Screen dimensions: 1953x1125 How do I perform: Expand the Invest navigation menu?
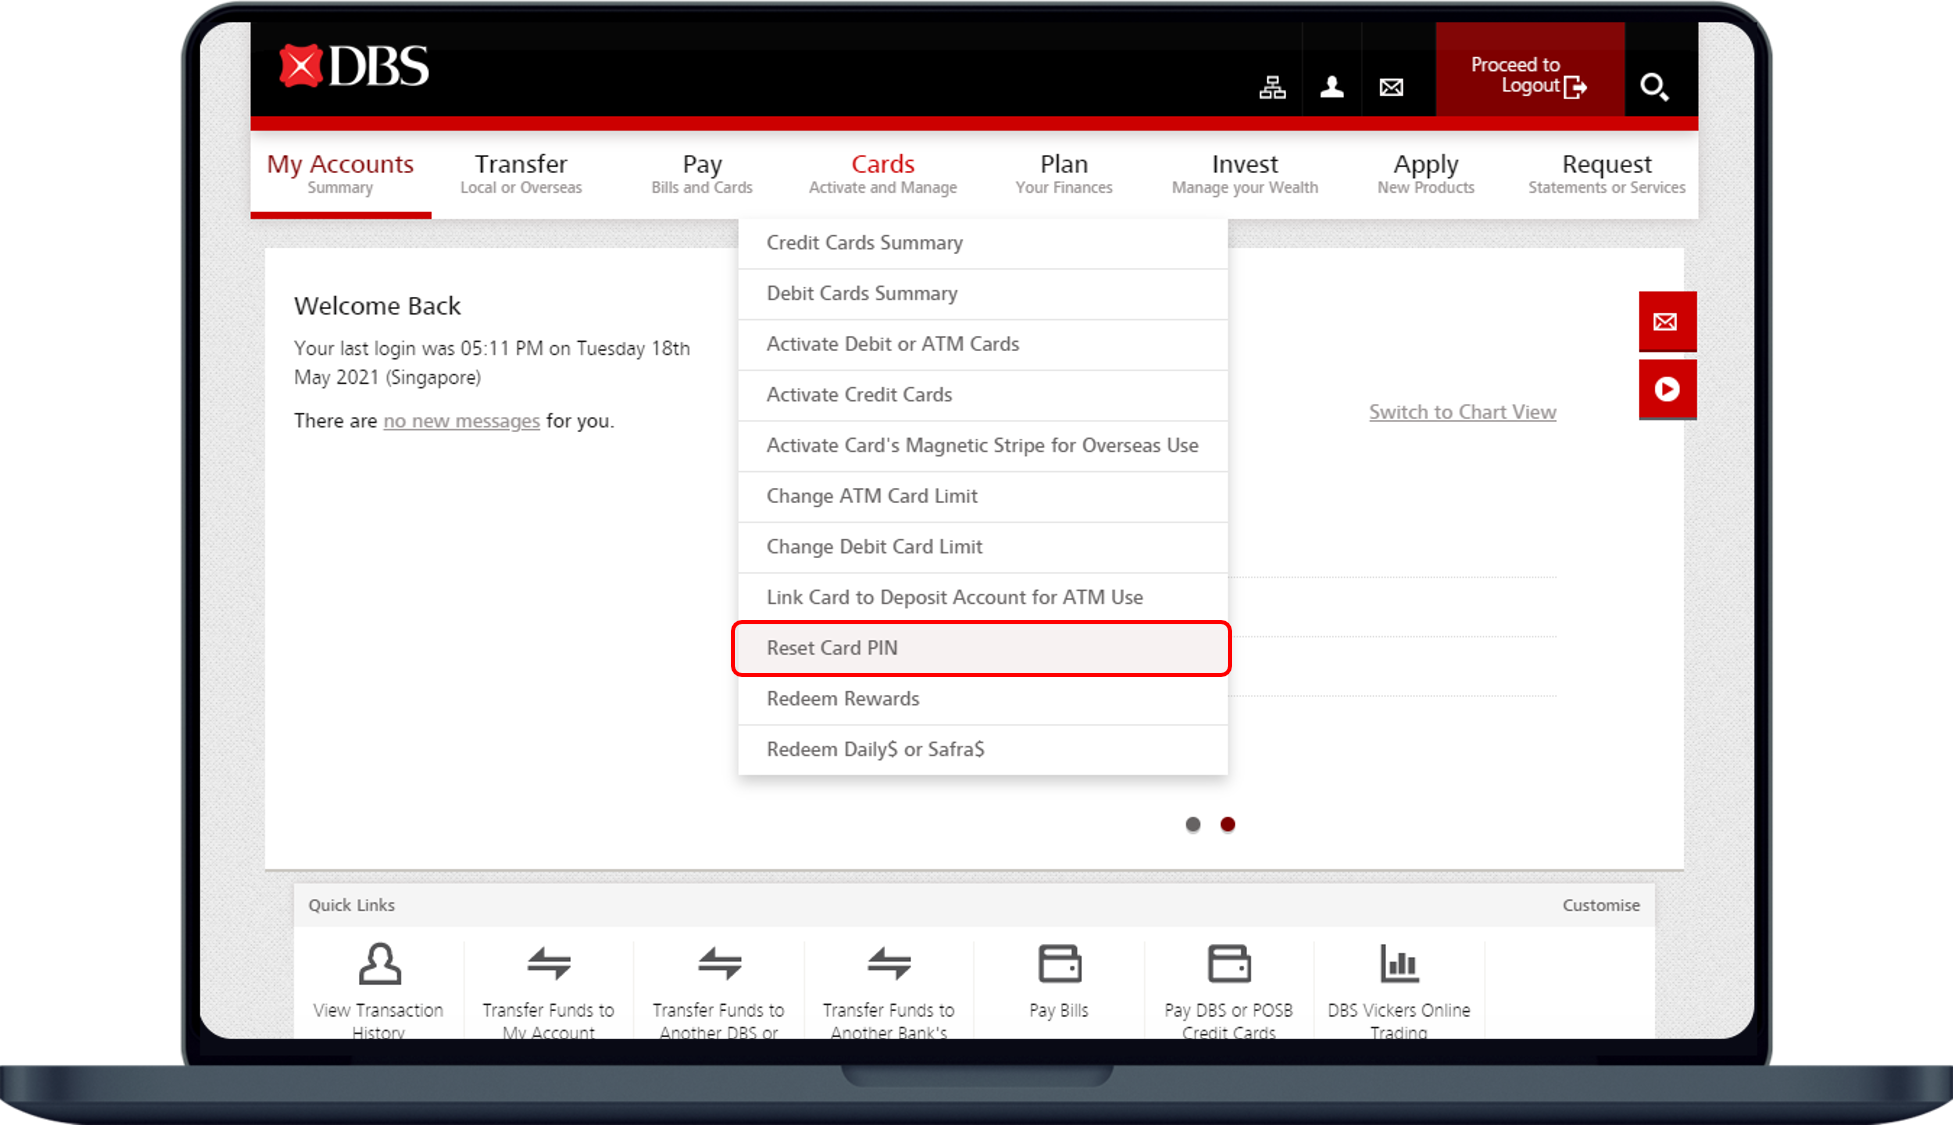tap(1244, 173)
